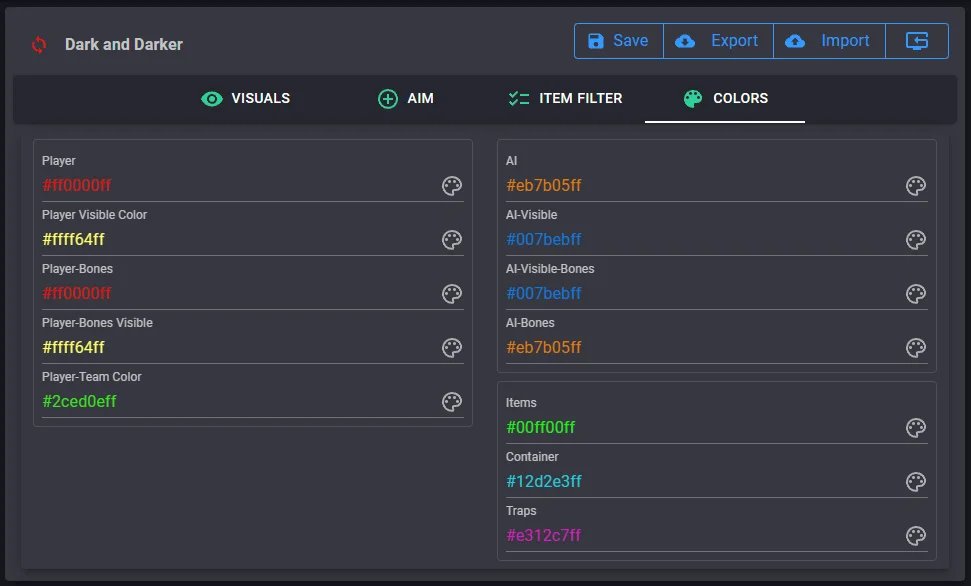Import settings with the Import button
The image size is (971, 586).
829,41
